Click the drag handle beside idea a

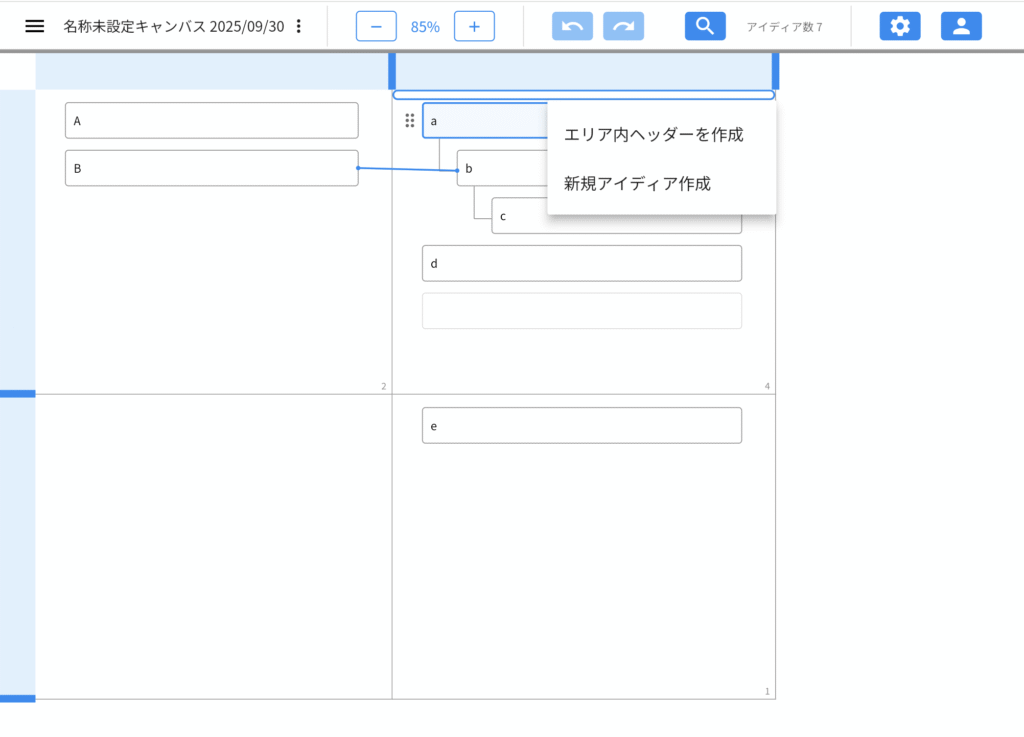click(x=409, y=121)
